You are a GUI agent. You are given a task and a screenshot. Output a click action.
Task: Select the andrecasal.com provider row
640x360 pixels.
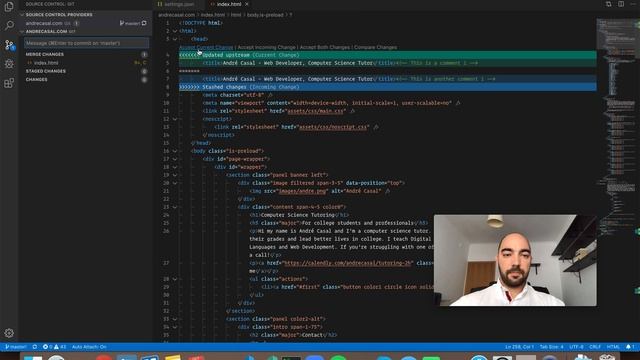coord(86,23)
